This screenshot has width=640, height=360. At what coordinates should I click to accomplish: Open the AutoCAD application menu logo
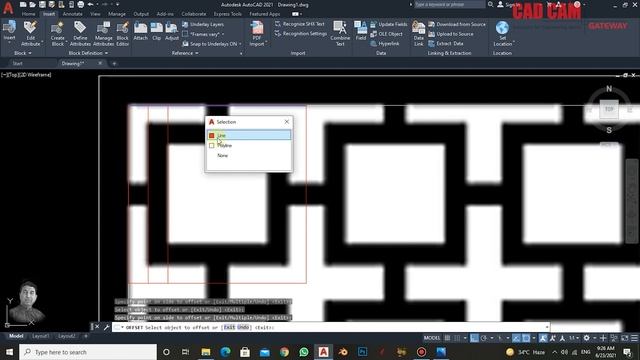pos(8,8)
